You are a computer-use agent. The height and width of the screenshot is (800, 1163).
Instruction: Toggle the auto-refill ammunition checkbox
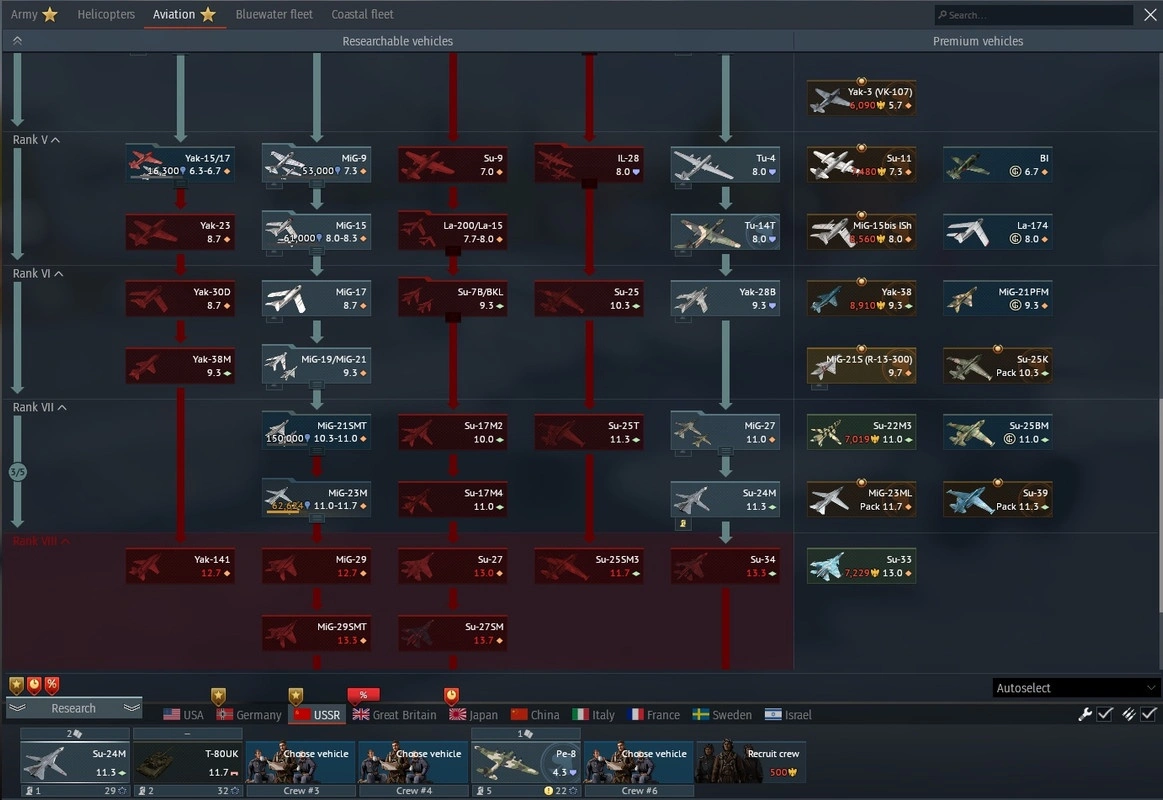pos(1149,714)
